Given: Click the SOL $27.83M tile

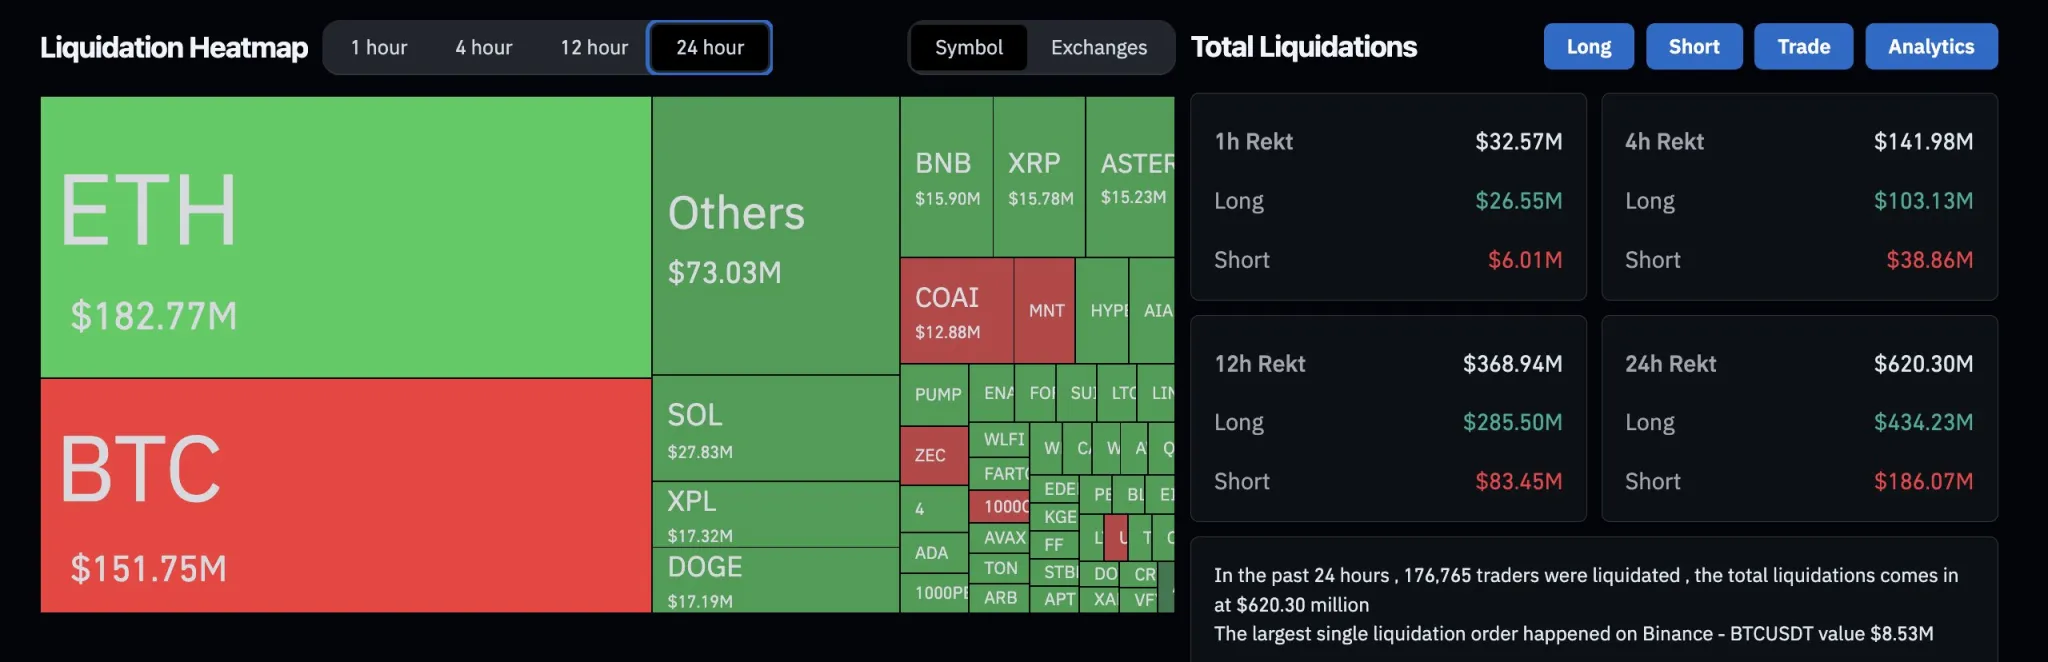Looking at the screenshot, I should [775, 429].
